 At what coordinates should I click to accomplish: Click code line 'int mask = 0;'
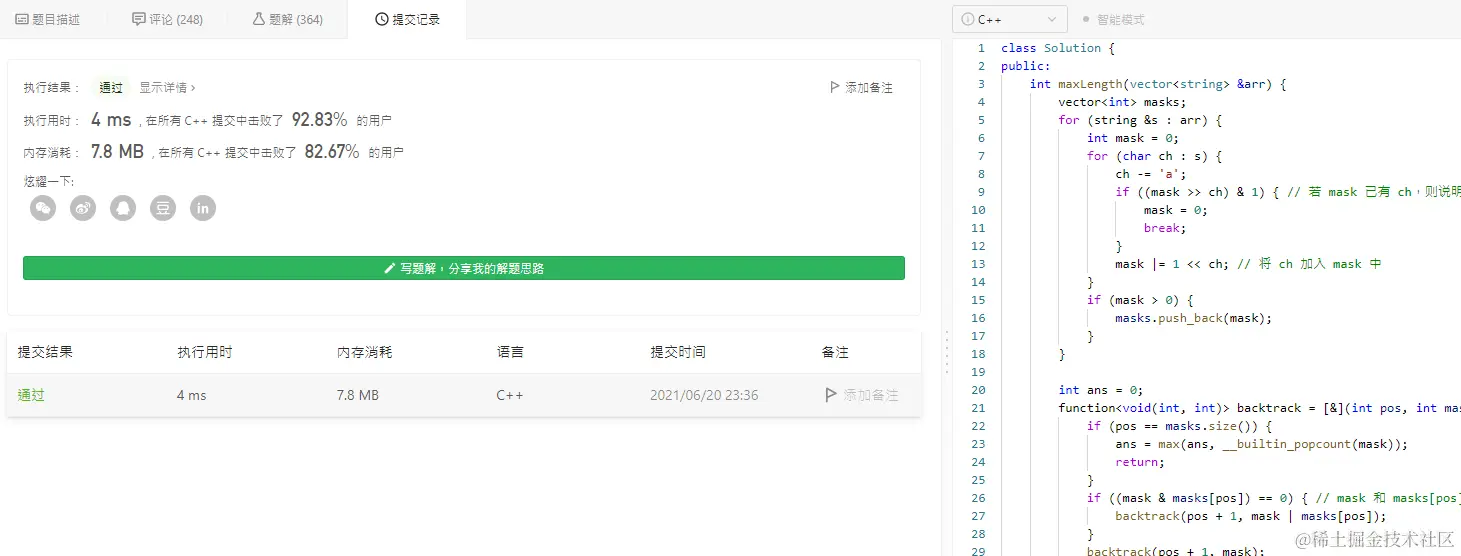[x=1133, y=138]
